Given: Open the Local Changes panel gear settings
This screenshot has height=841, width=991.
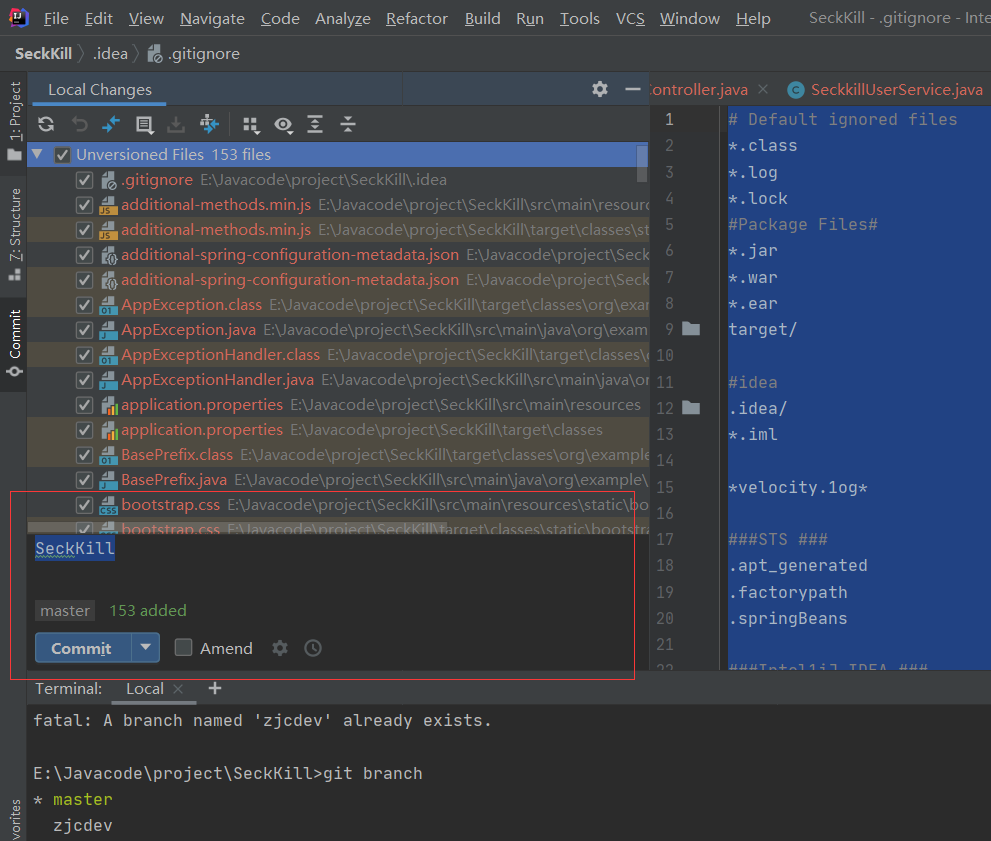Looking at the screenshot, I should click(600, 89).
